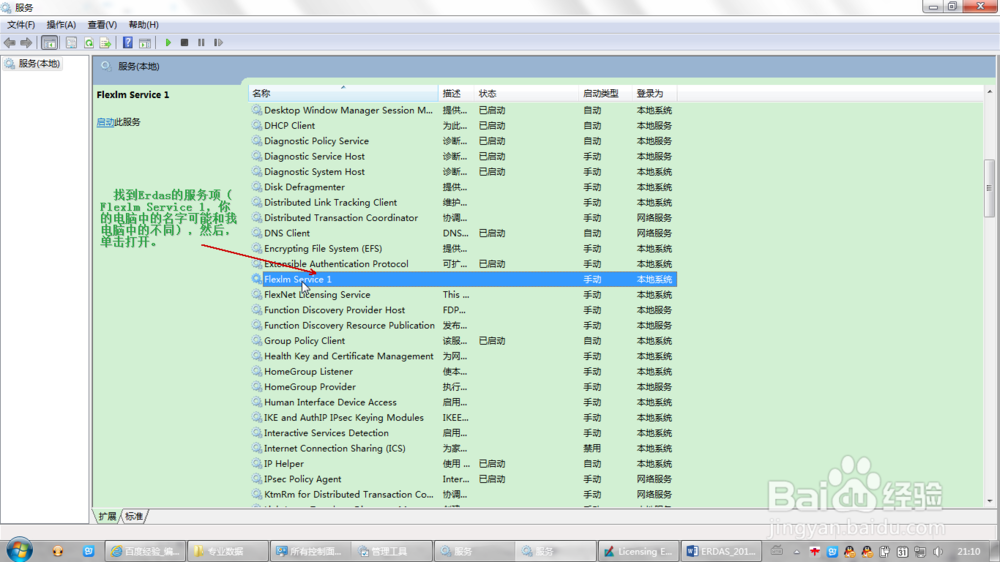The height and width of the screenshot is (562, 1000).
Task: Click the Export List toolbar icon
Action: (105, 43)
